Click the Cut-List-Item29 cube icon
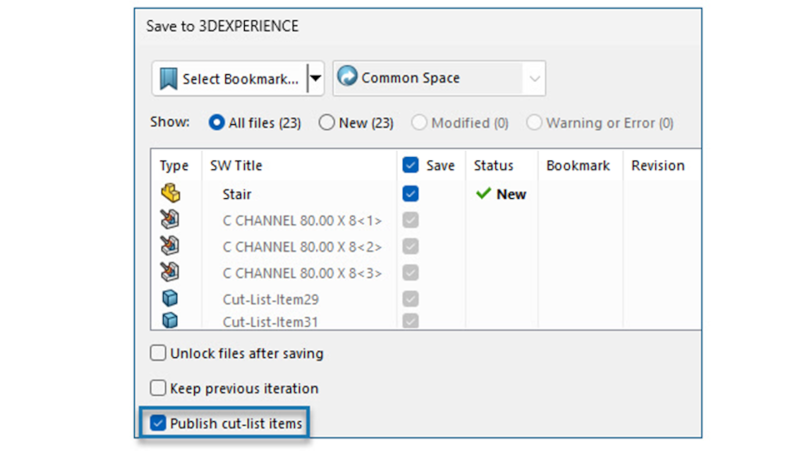800x451 pixels. (170, 298)
